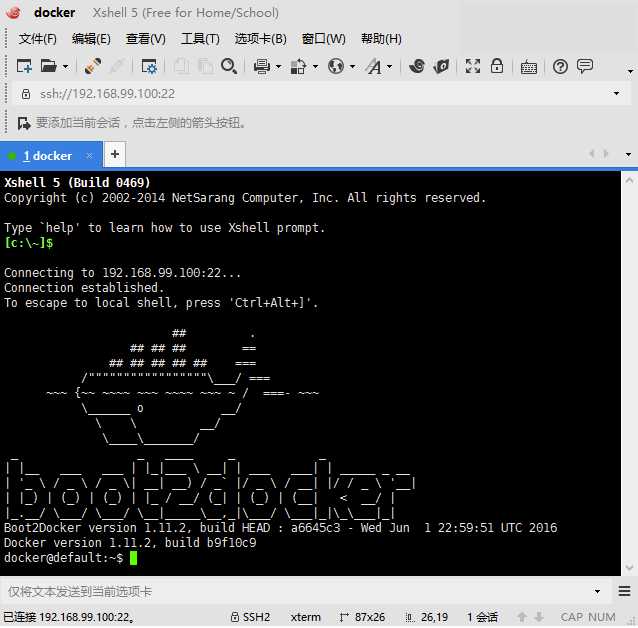Click the globe Encoding icon
638x628 pixels.
click(336, 66)
